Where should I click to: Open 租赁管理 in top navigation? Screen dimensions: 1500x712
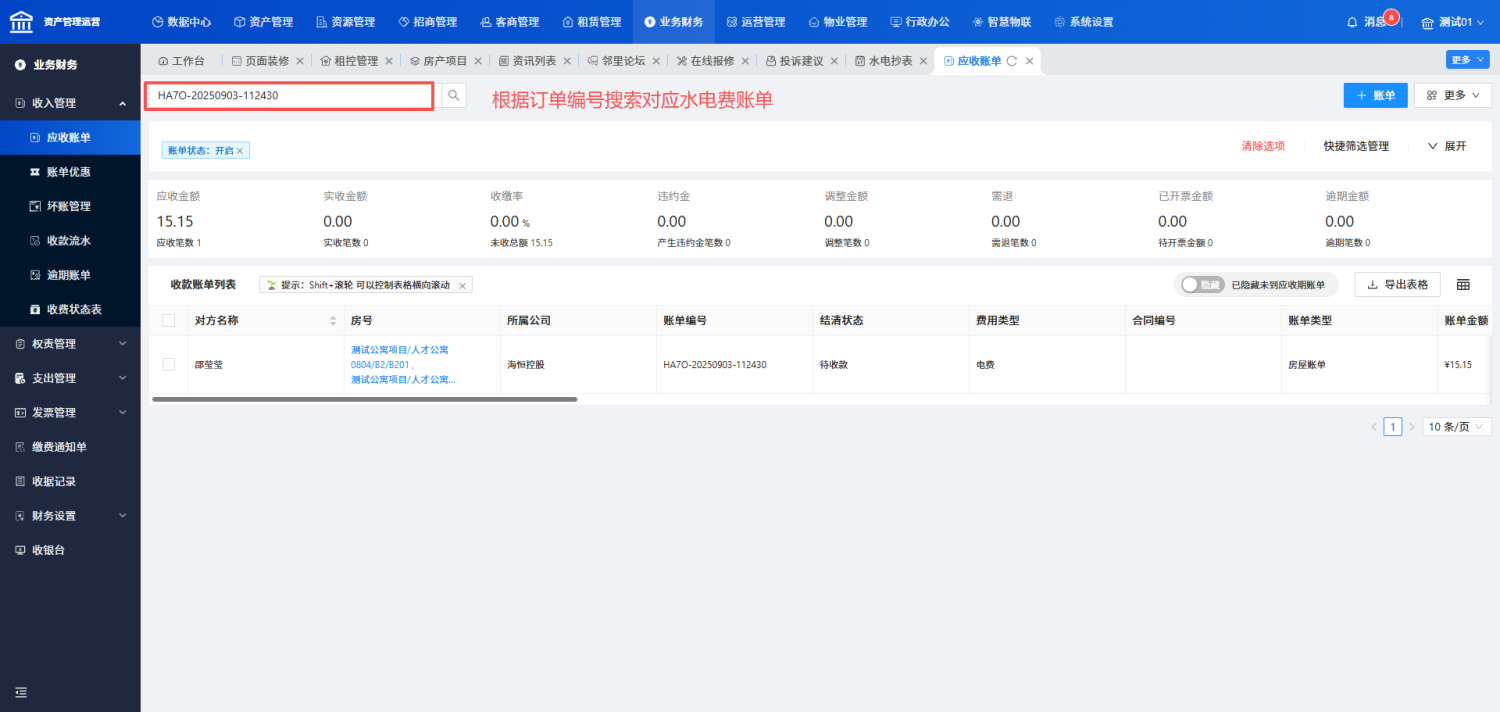click(591, 22)
